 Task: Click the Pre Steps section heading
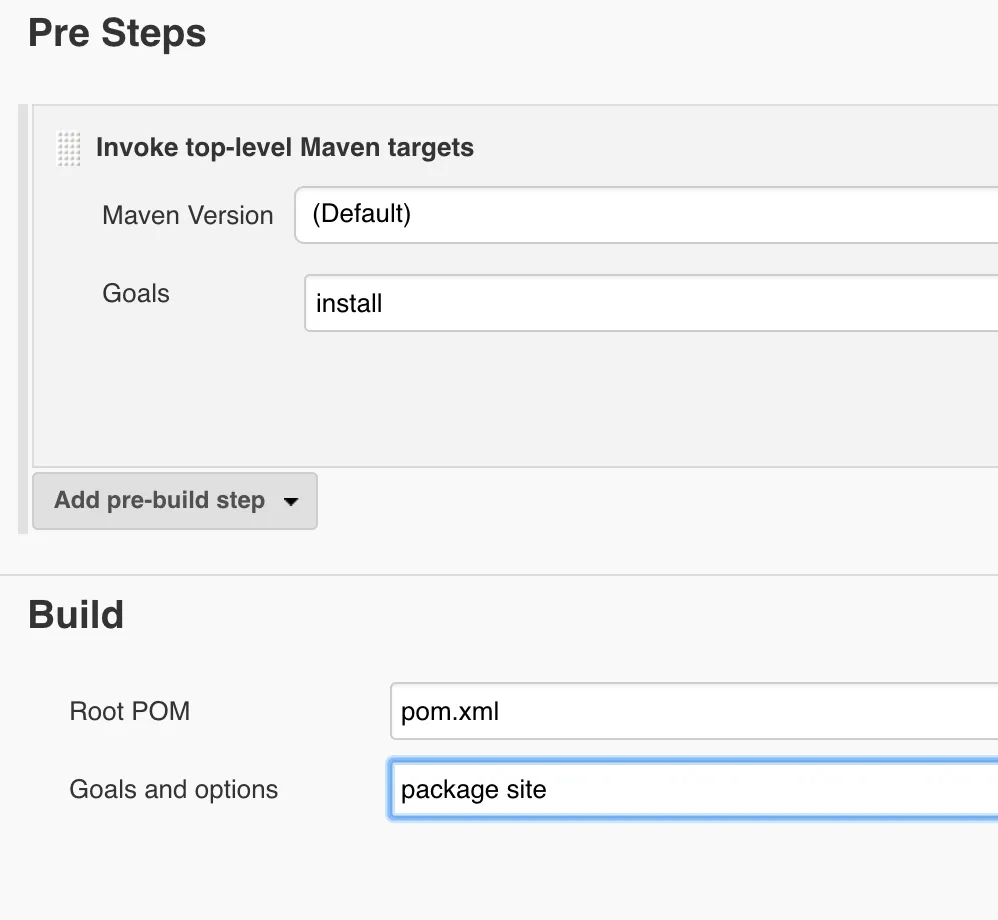(x=117, y=33)
